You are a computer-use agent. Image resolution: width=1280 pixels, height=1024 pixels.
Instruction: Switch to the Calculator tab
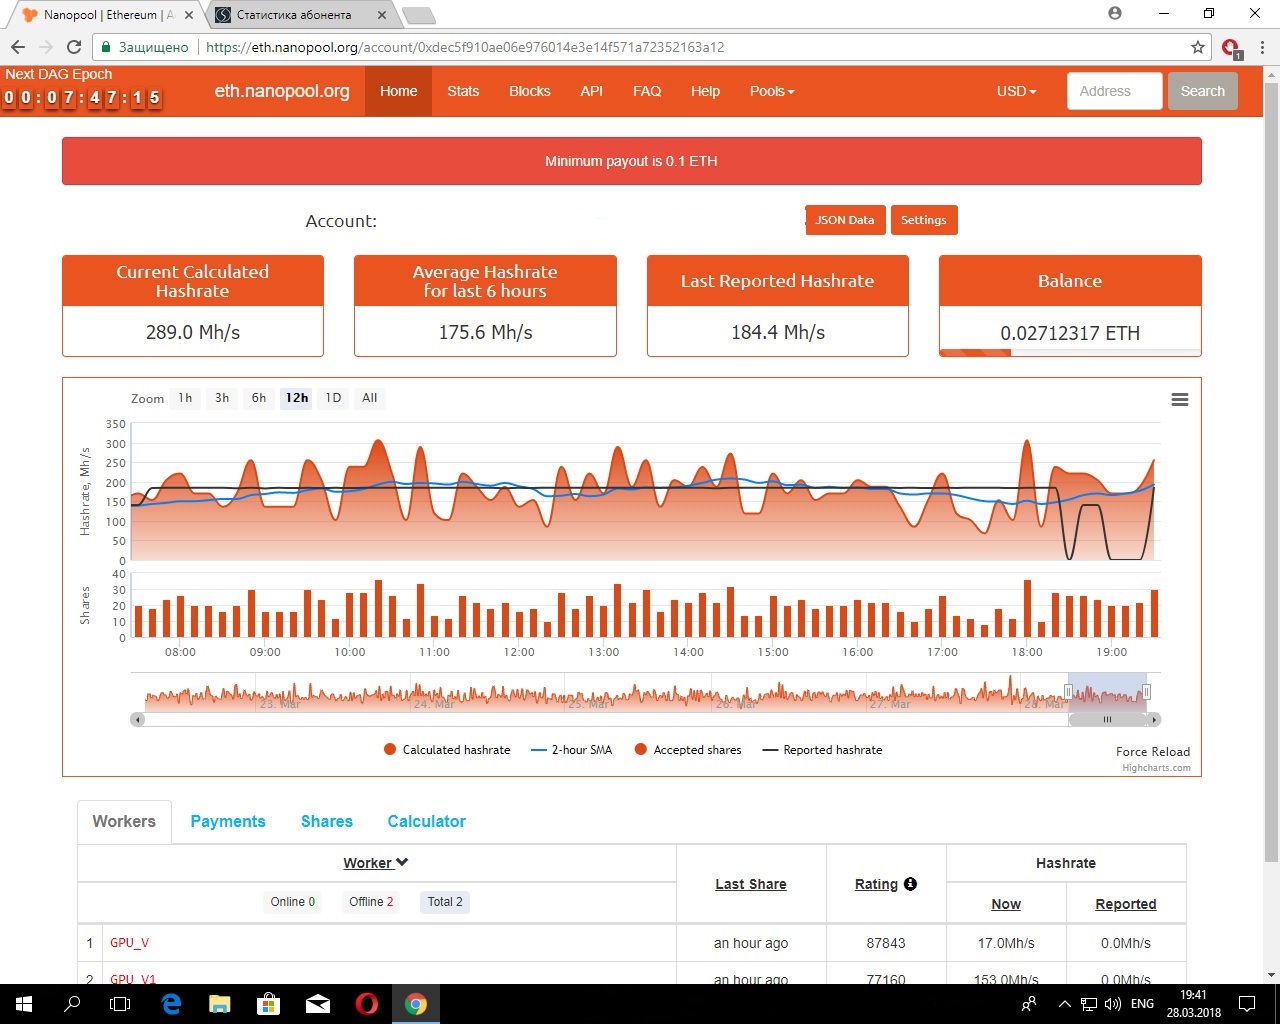click(x=427, y=821)
